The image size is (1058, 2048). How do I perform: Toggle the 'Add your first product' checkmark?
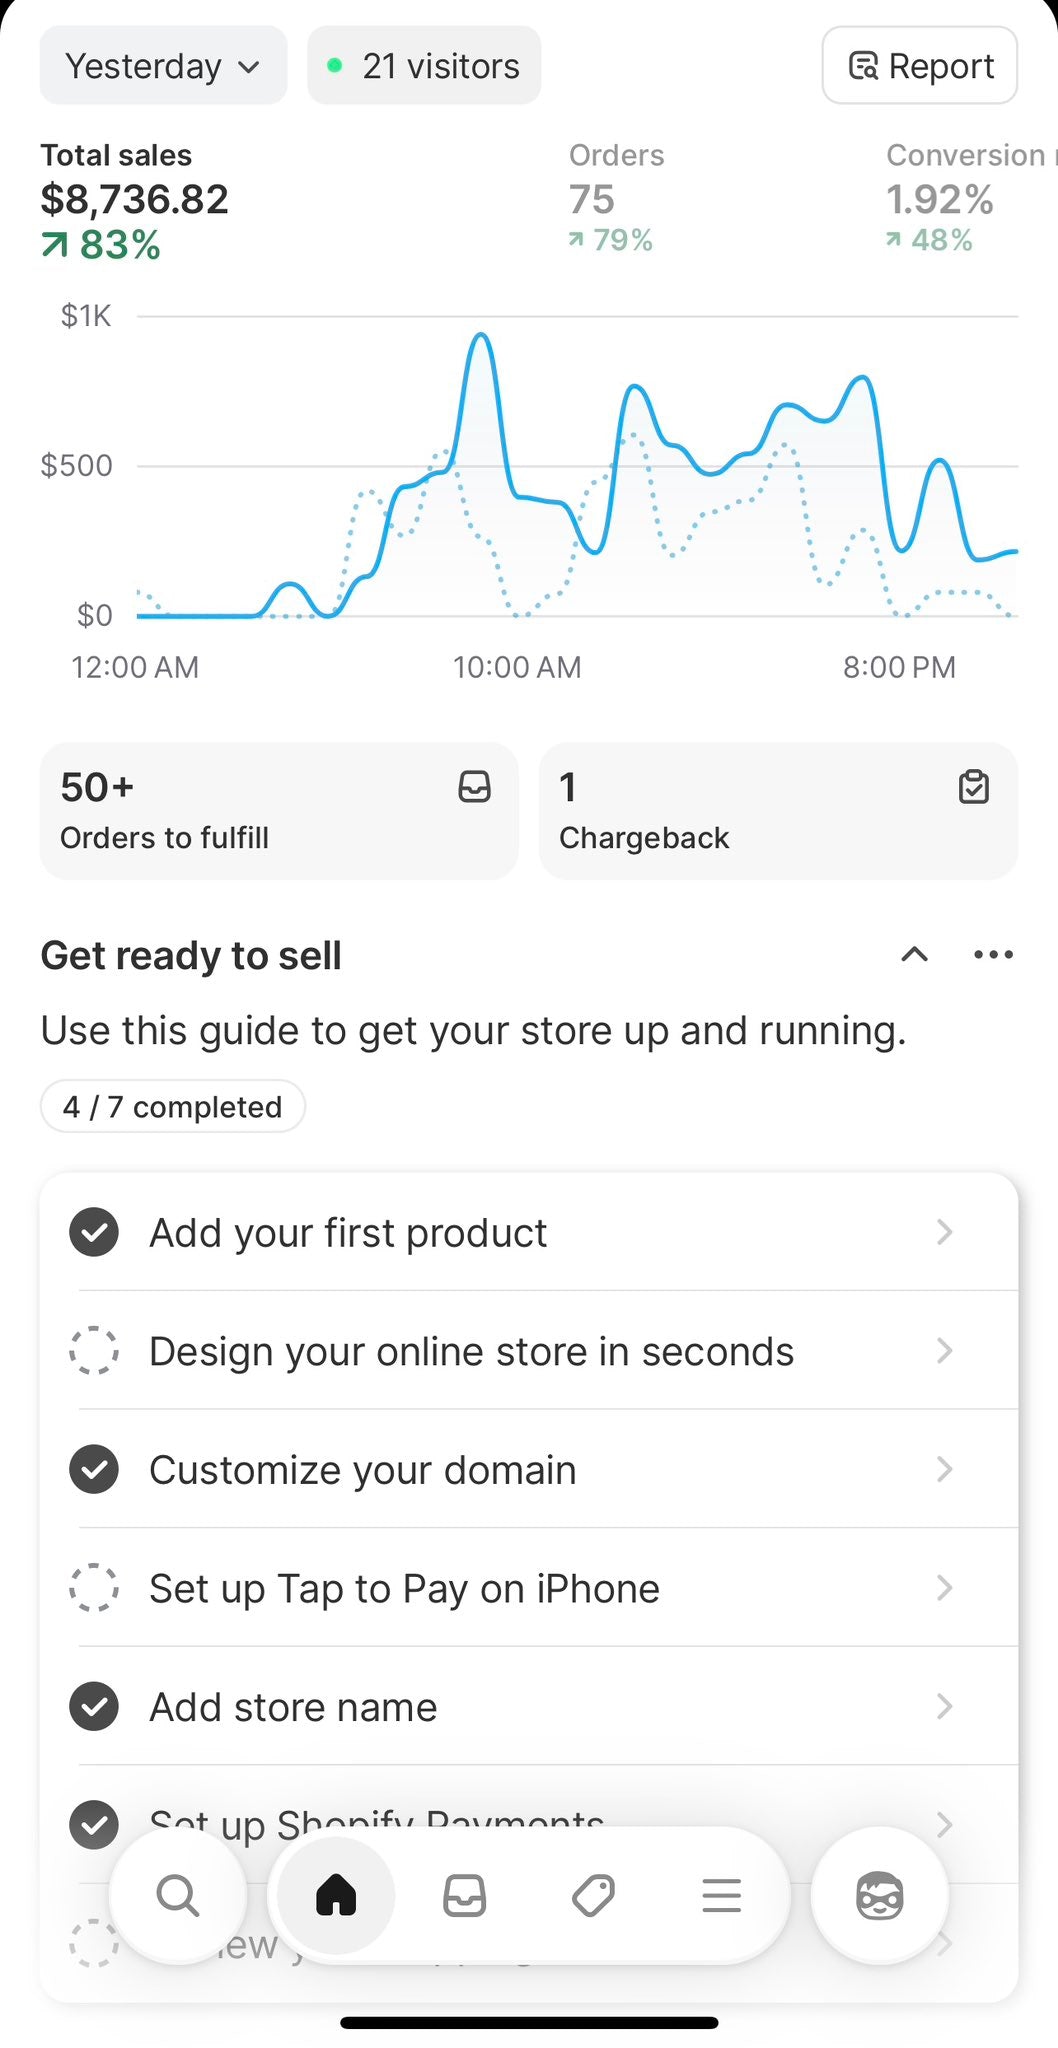[94, 1232]
